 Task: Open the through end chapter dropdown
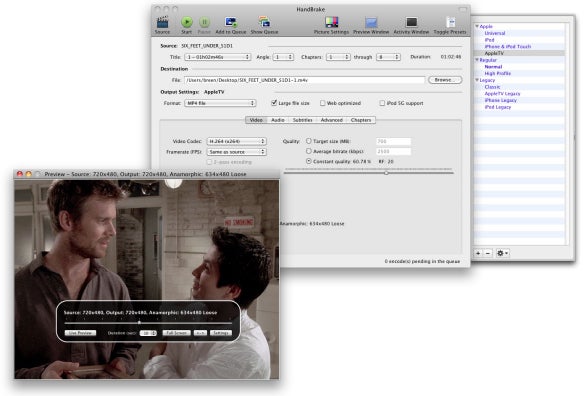[388, 57]
